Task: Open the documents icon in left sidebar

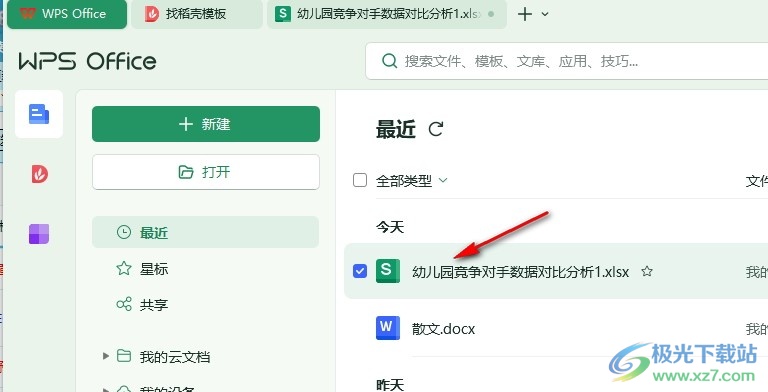Action: click(39, 114)
